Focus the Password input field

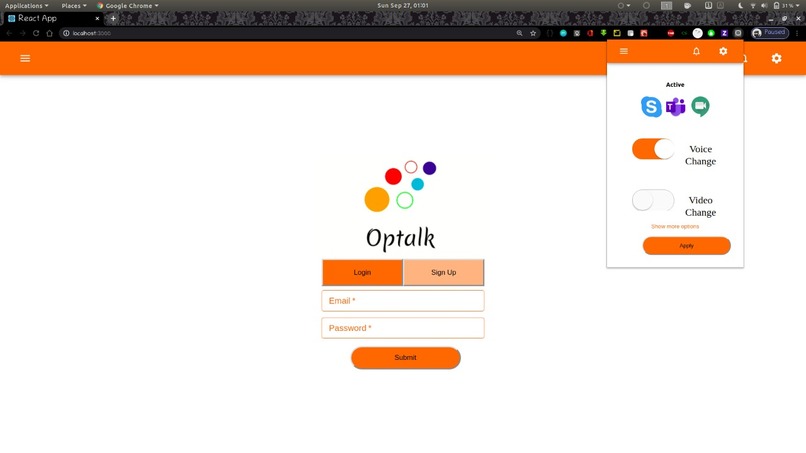point(402,328)
